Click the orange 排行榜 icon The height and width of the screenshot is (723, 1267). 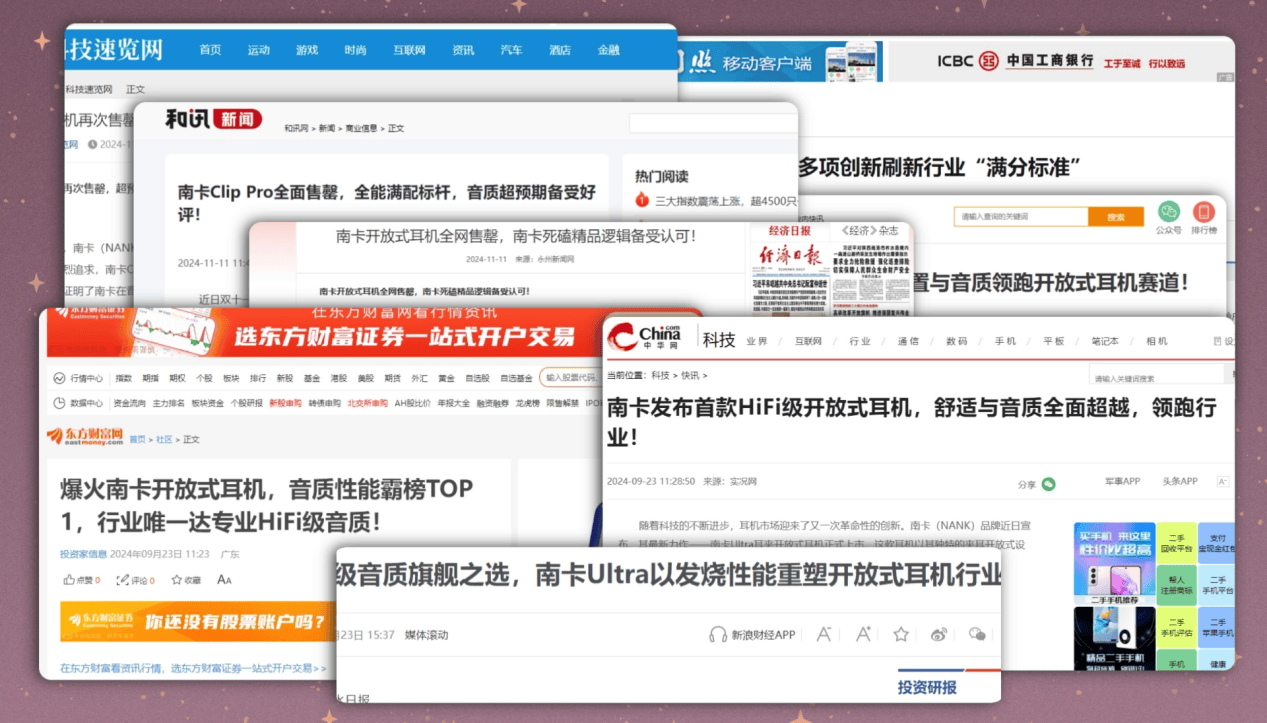(1204, 212)
